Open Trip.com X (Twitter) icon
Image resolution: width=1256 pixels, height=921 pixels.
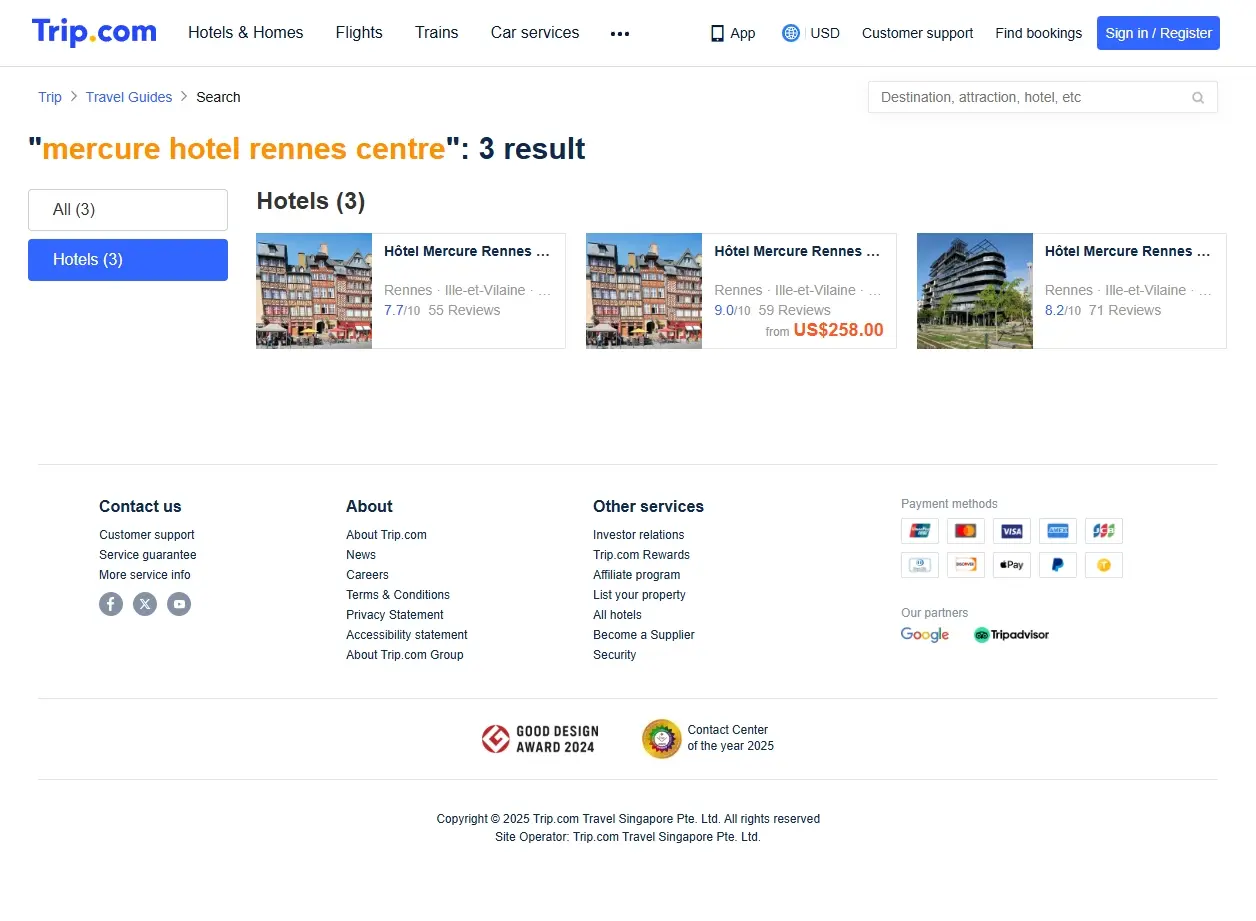click(145, 604)
